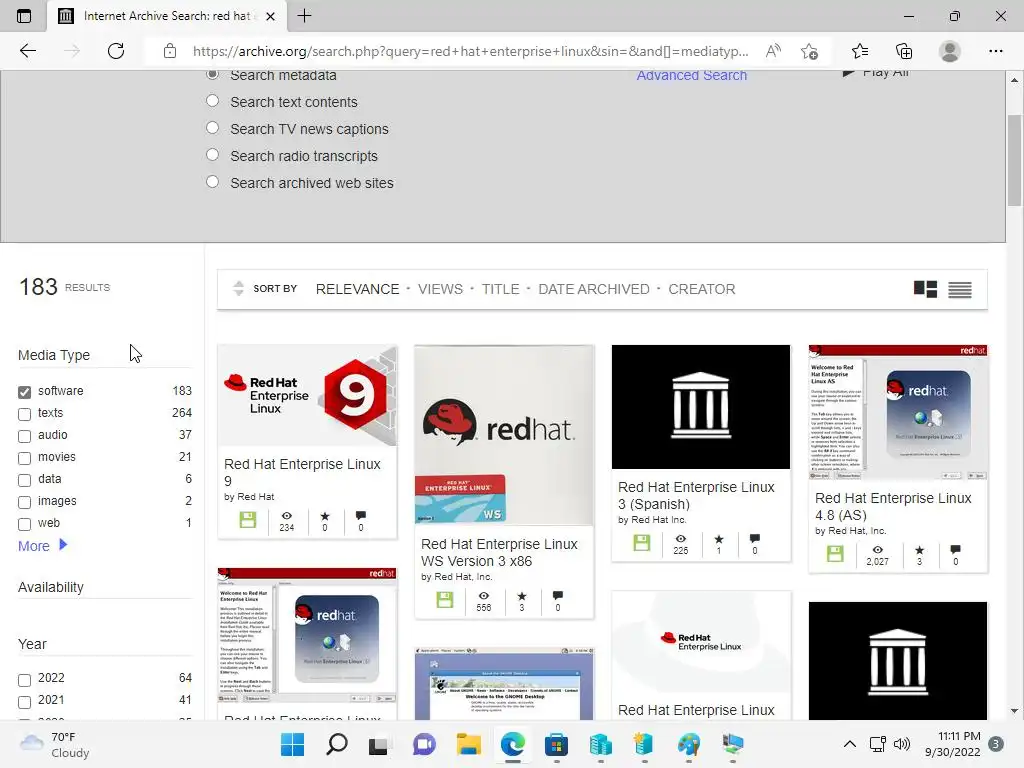The width and height of the screenshot is (1024, 768).
Task: Open Red Hat Enterprise Linux WS Version 3 x86
Action: tap(500, 552)
